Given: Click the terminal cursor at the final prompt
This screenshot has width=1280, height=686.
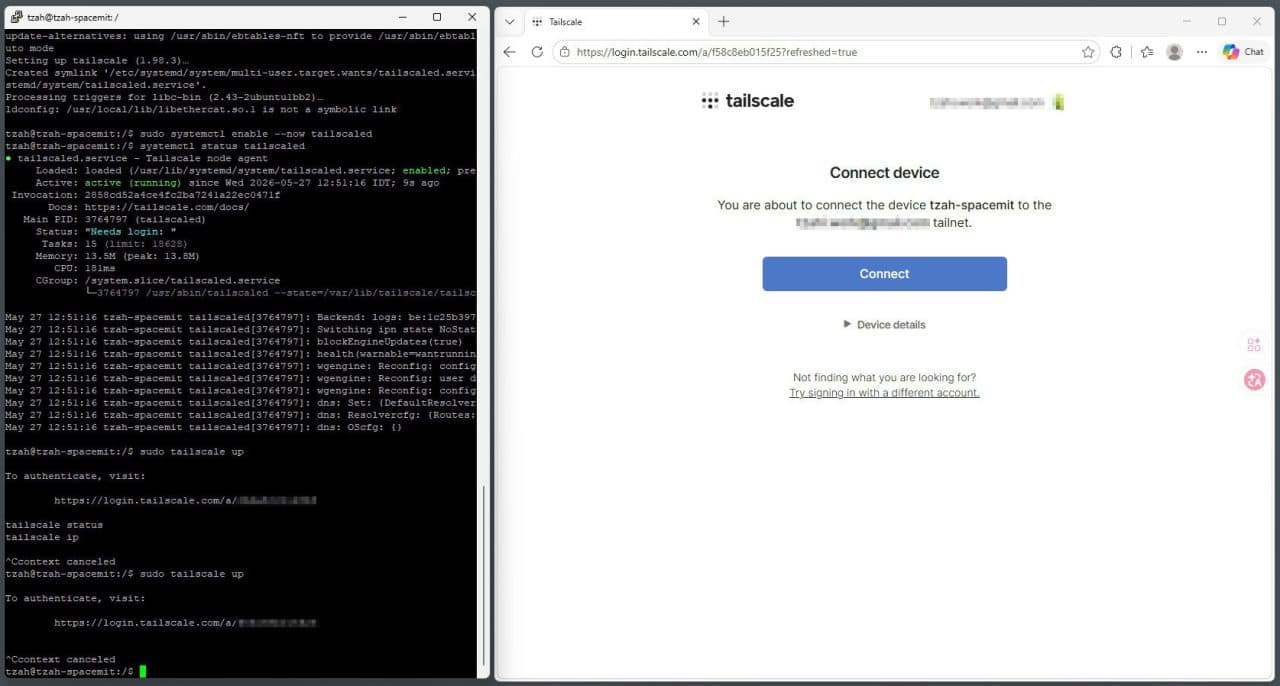Looking at the screenshot, I should [143, 671].
